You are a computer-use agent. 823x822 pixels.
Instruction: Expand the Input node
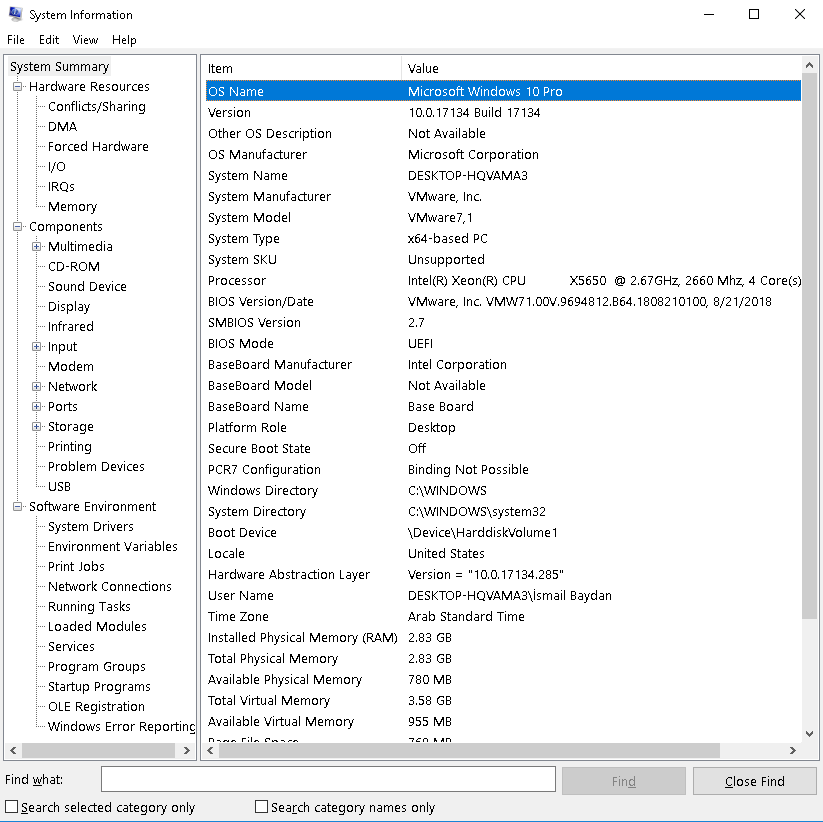pos(36,346)
